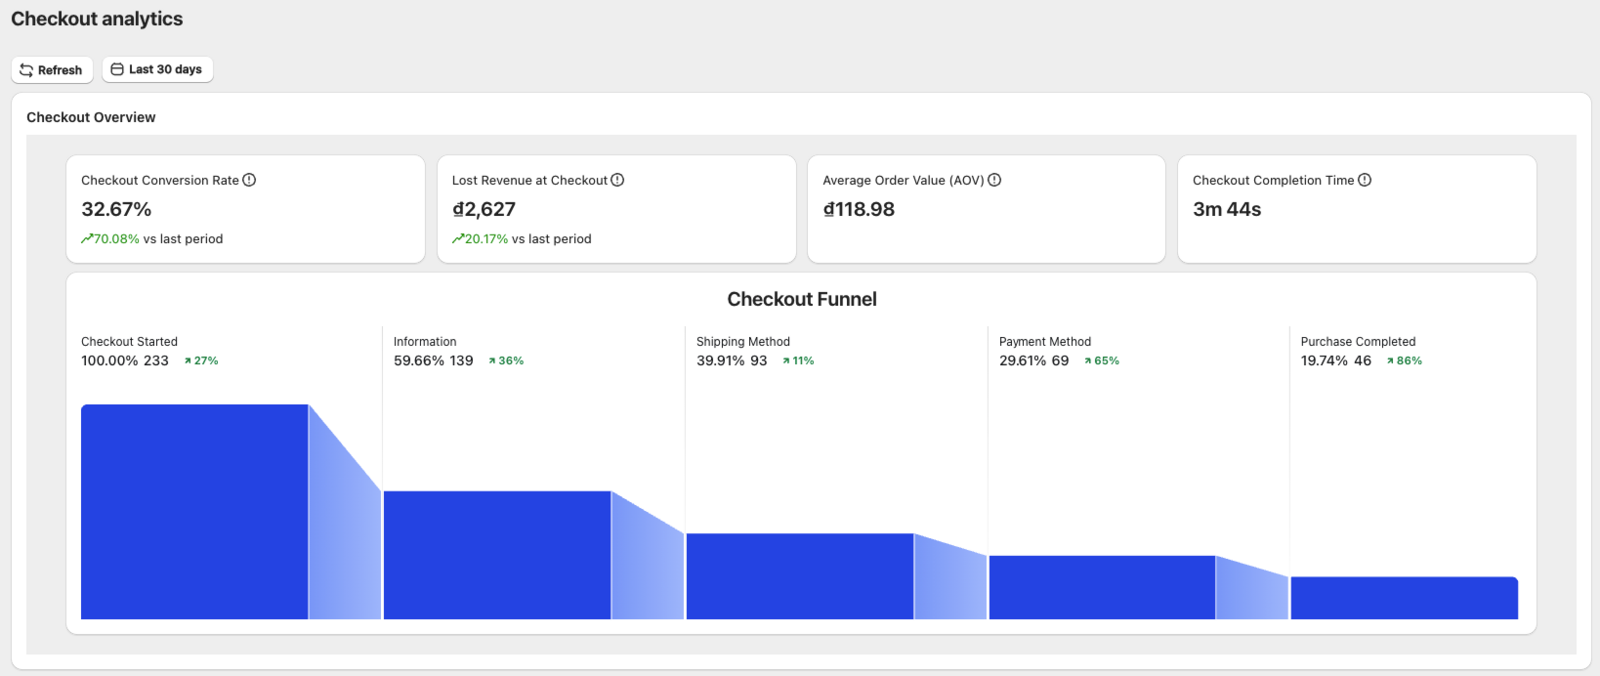
Task: Click the 19.74% 46 funnel value
Action: tap(1336, 361)
